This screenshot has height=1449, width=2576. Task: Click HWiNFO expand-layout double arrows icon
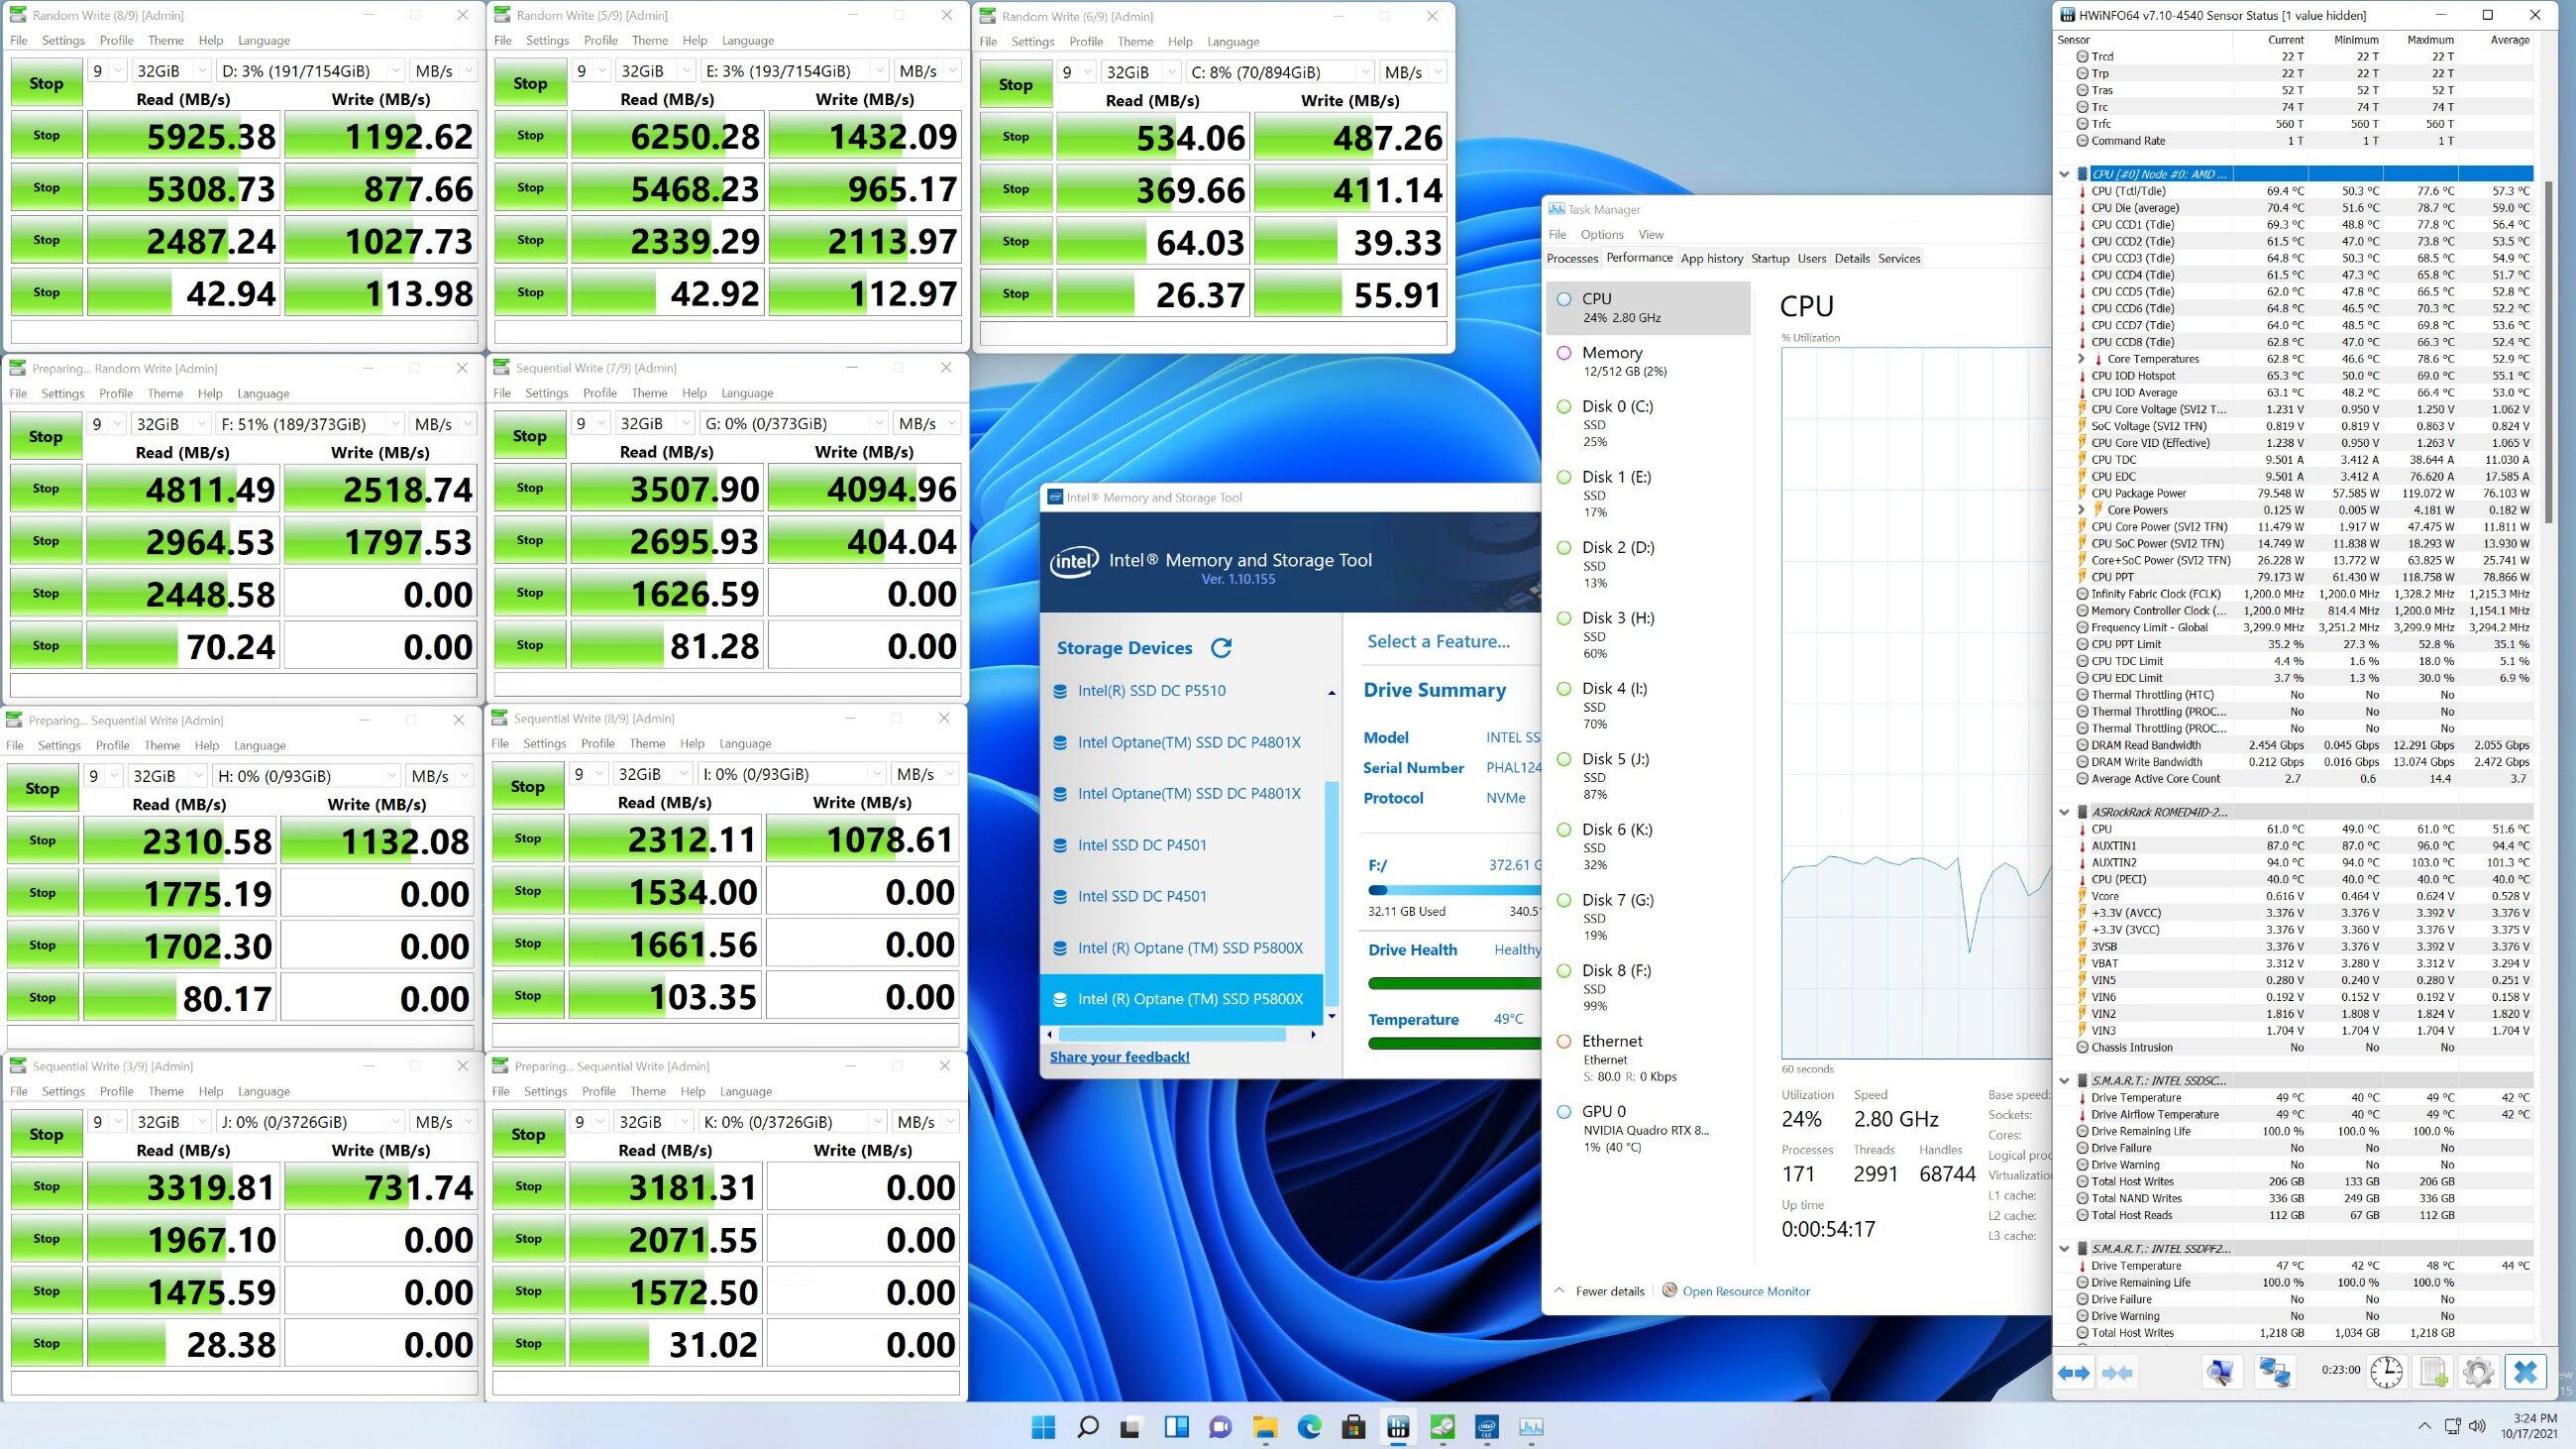(2074, 1372)
